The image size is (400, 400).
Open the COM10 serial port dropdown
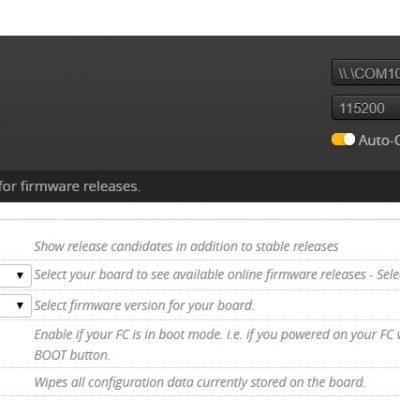coord(366,72)
